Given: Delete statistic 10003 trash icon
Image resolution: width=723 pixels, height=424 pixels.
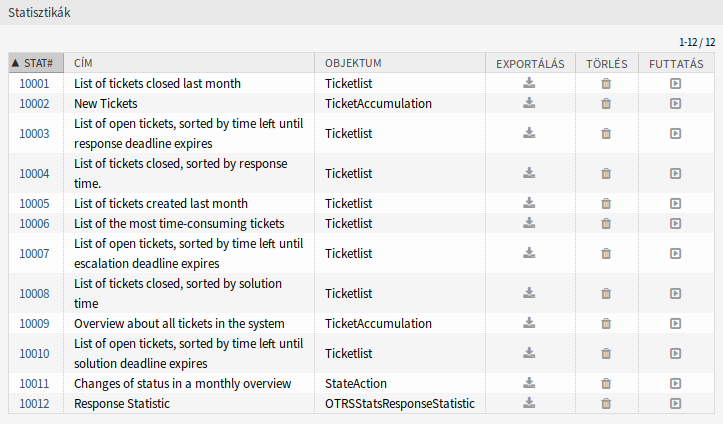Looking at the screenshot, I should (x=606, y=134).
